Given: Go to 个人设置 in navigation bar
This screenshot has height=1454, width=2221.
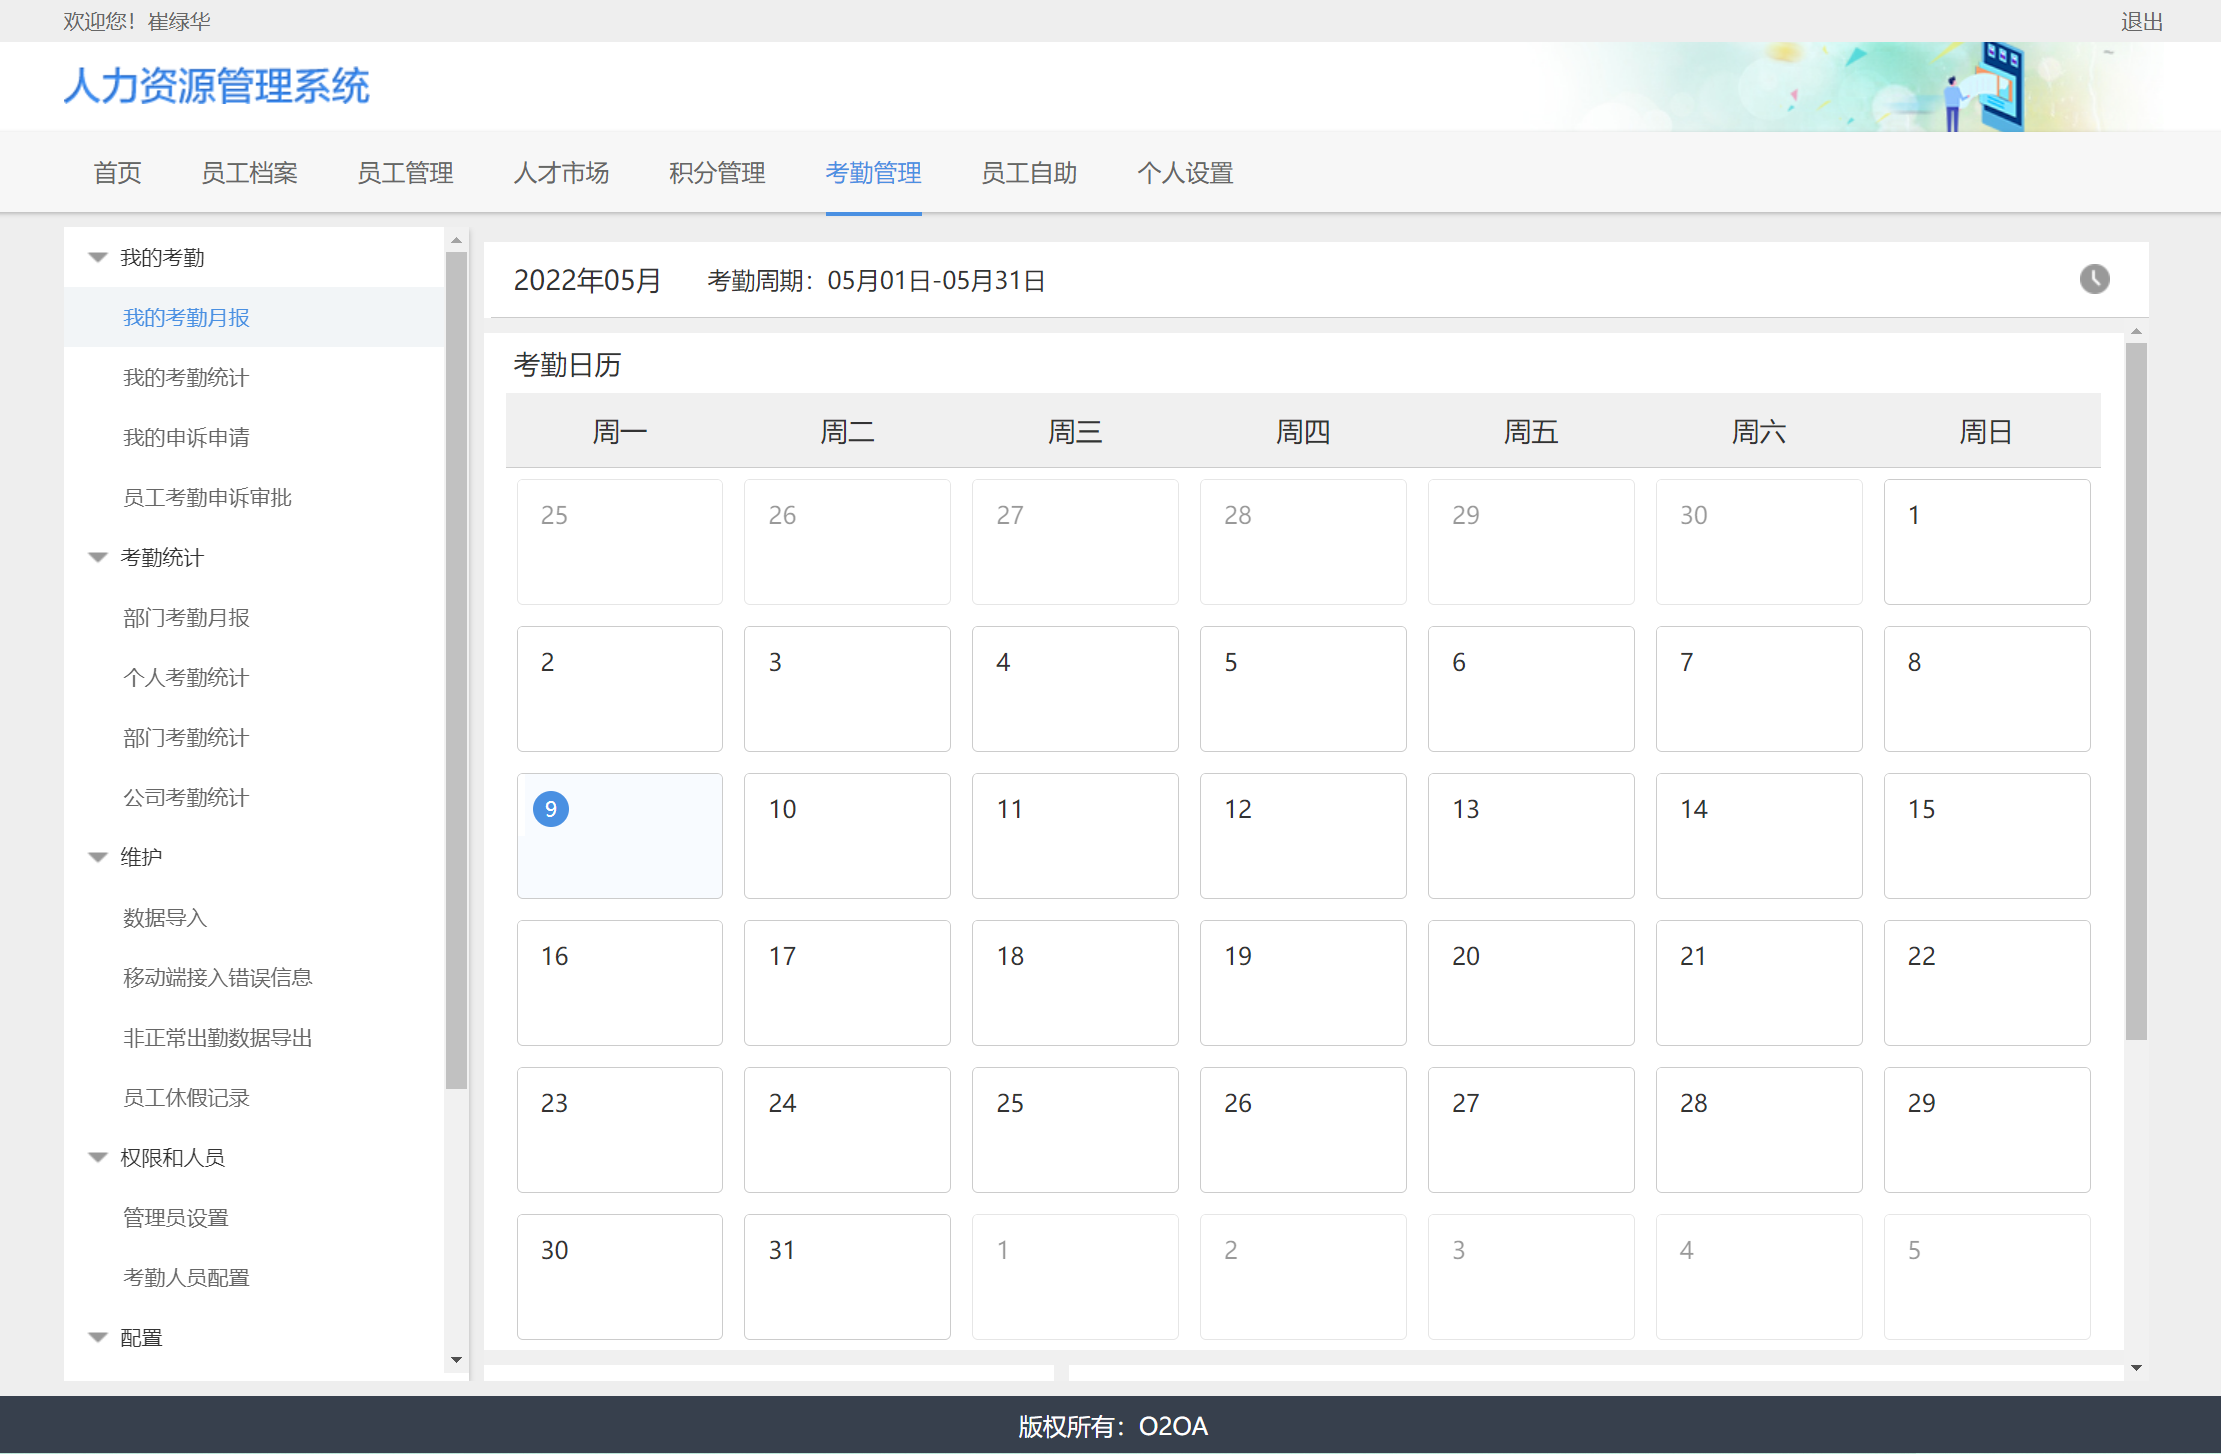Looking at the screenshot, I should 1185,173.
